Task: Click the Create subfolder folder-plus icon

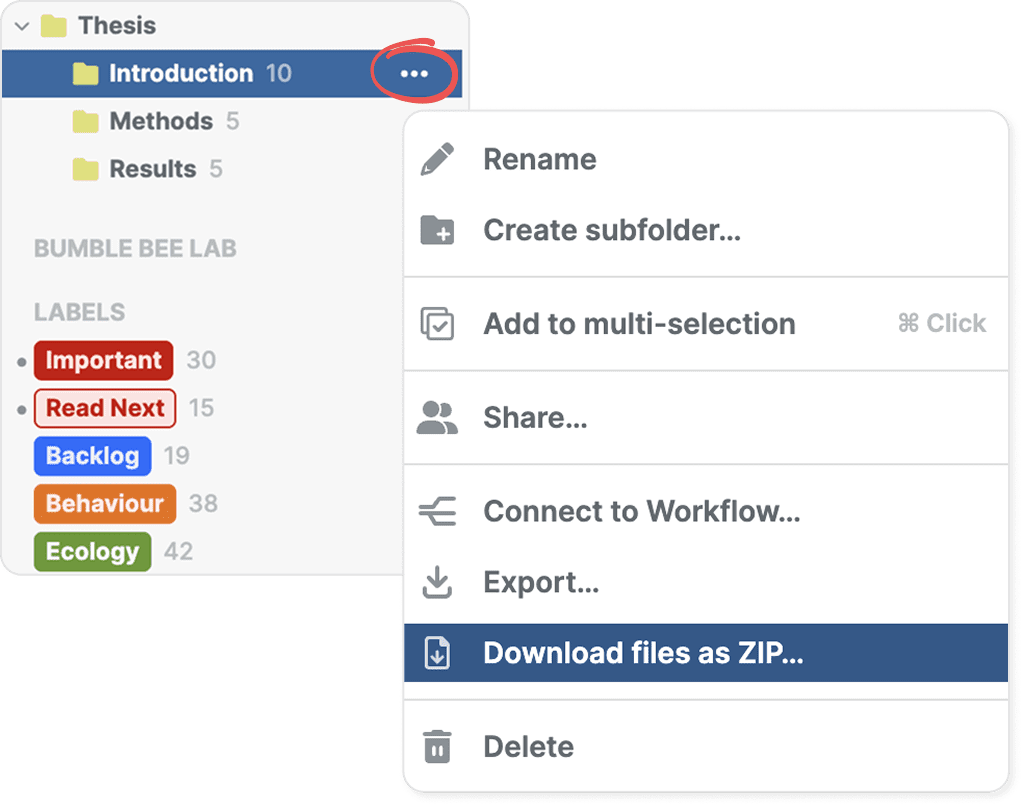Action: (437, 231)
